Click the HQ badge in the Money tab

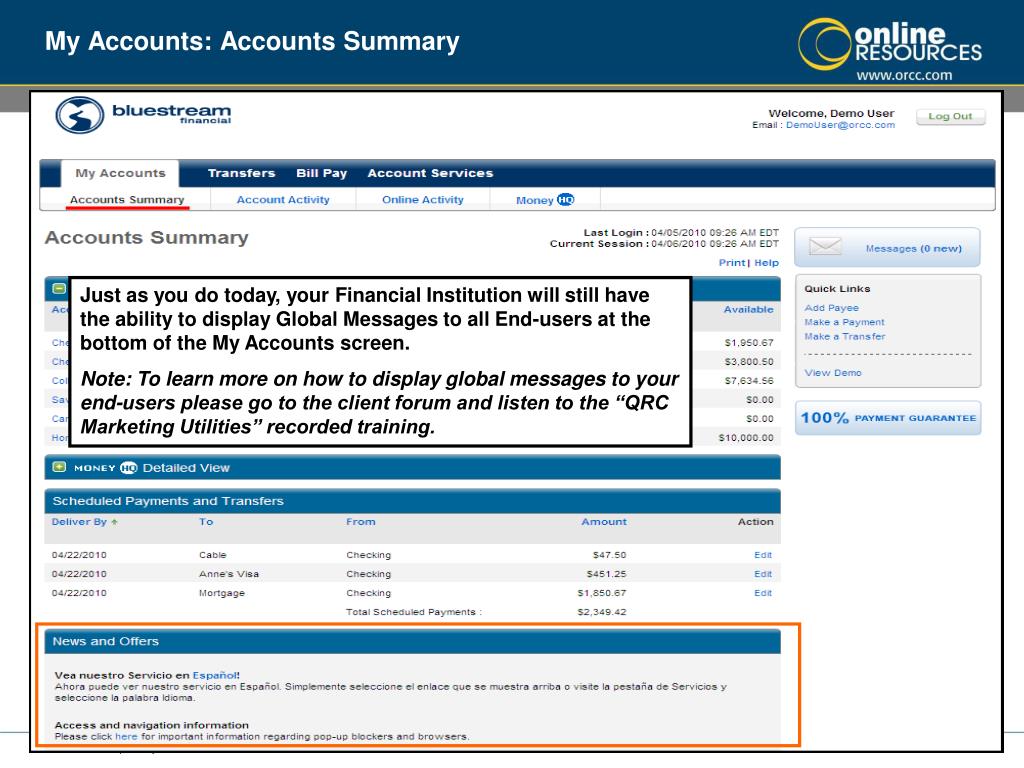pos(565,199)
